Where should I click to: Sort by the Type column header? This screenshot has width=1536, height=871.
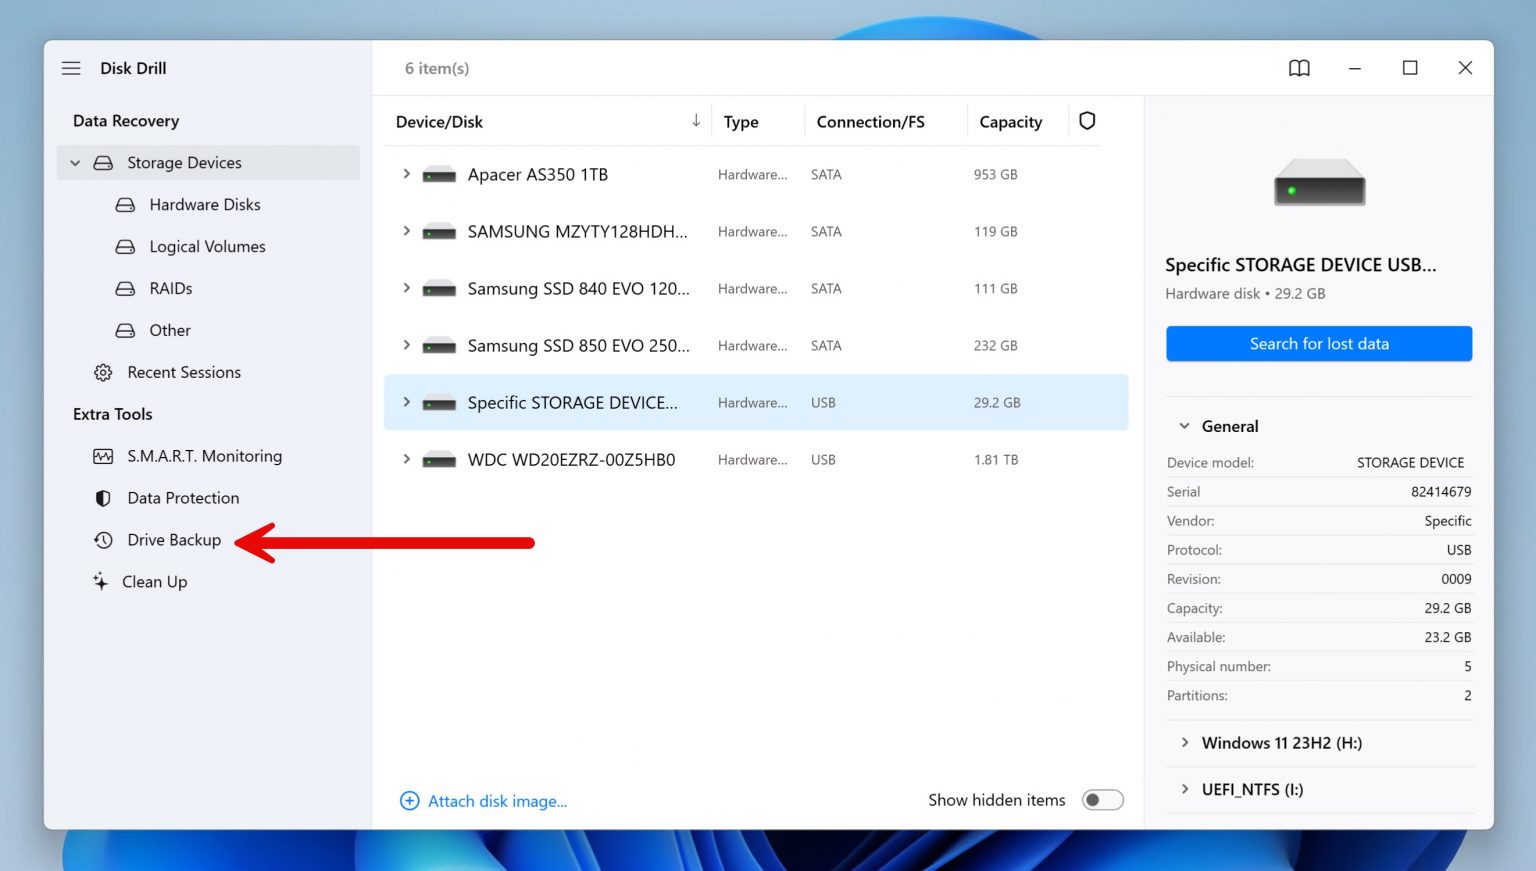[x=741, y=122]
